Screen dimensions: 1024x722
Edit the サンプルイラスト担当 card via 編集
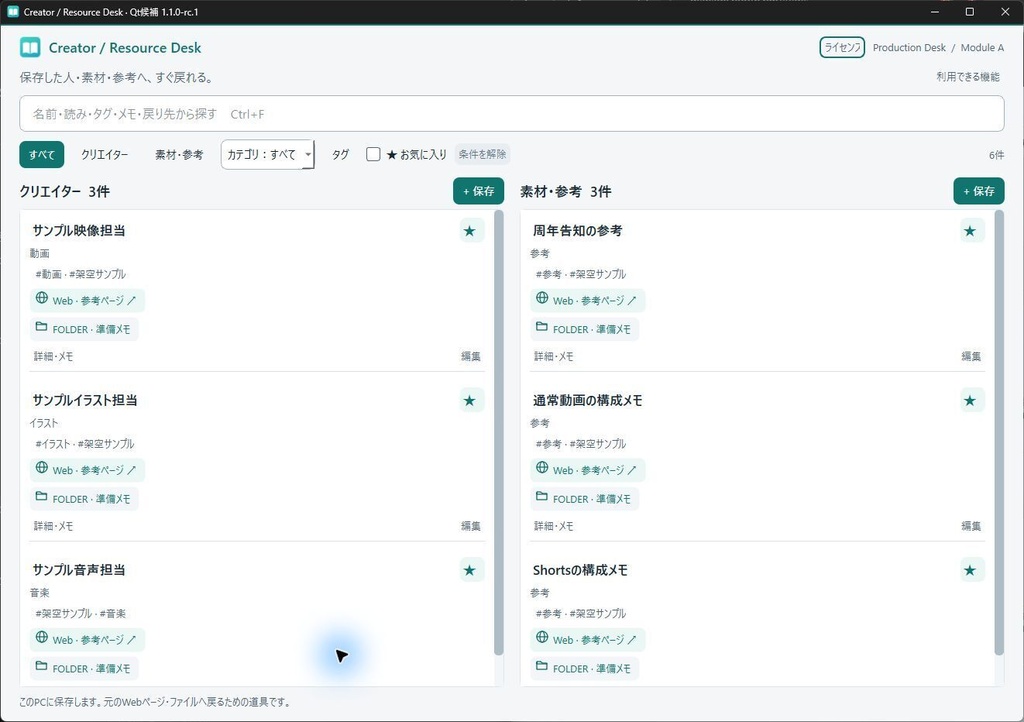coord(471,526)
